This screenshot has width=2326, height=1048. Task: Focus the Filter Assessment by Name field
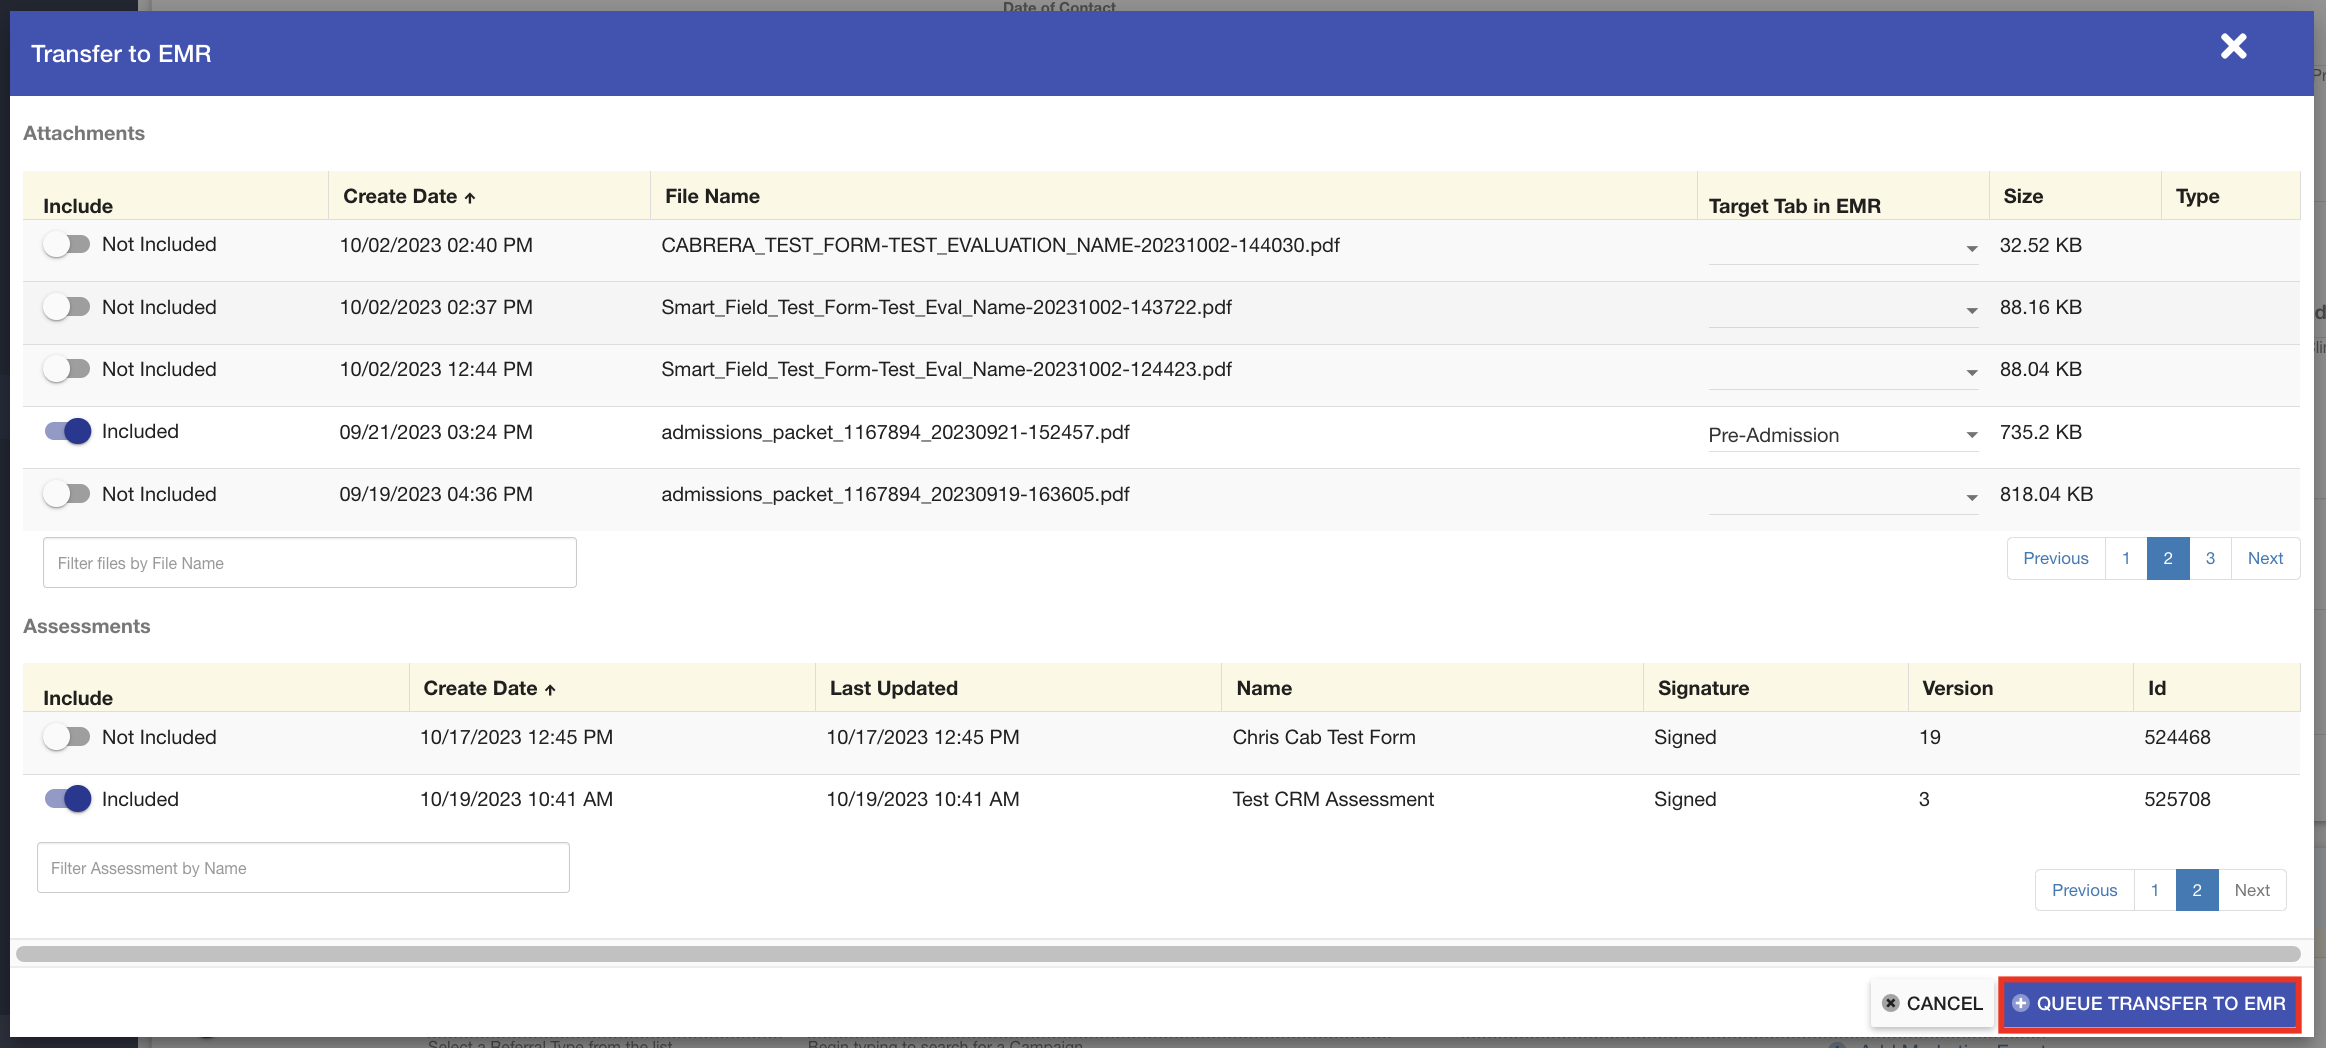pyautogui.click(x=303, y=869)
